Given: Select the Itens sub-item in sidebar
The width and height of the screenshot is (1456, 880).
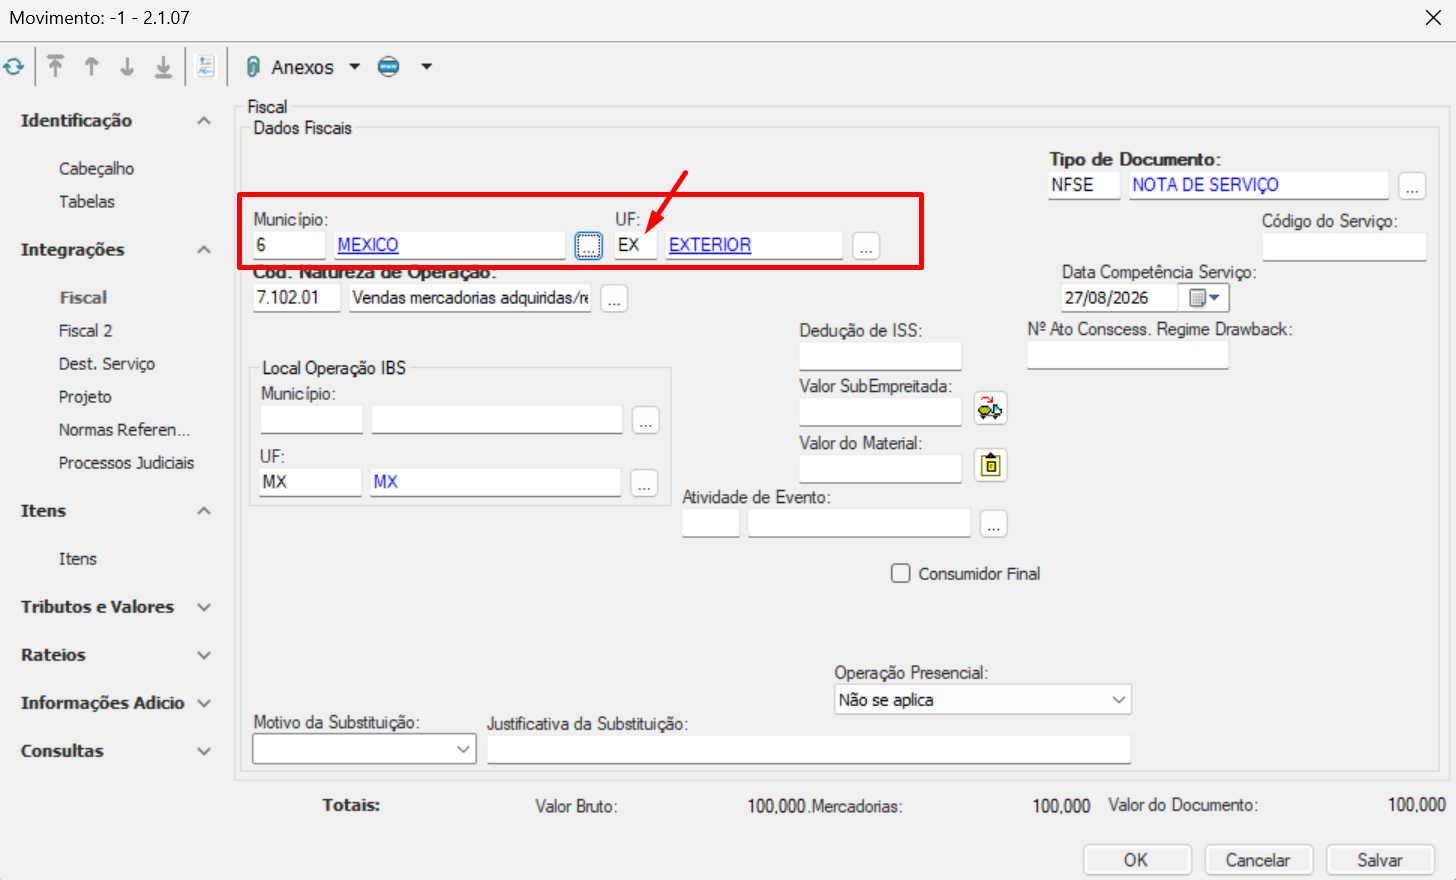Looking at the screenshot, I should (78, 559).
